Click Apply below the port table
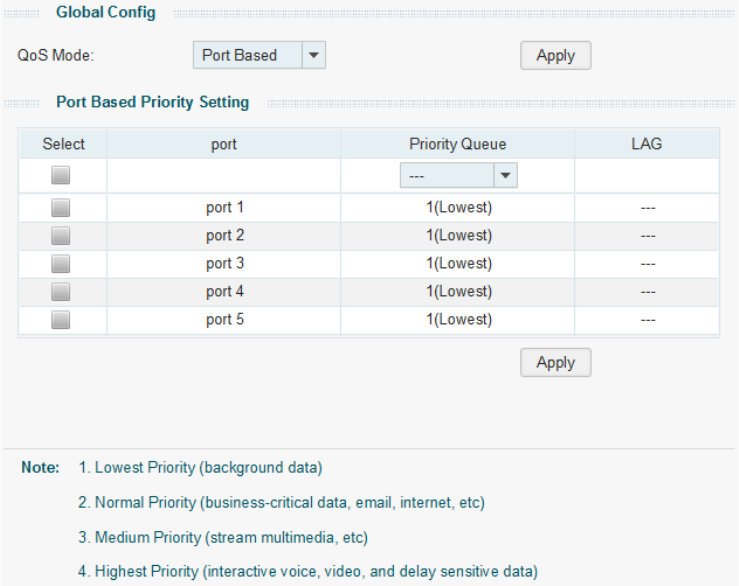The width and height of the screenshot is (739, 586). click(x=555, y=363)
